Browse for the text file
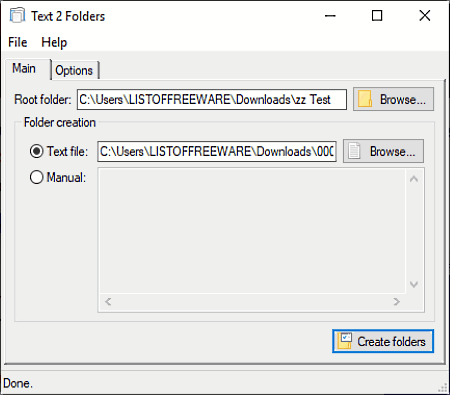 pos(383,151)
